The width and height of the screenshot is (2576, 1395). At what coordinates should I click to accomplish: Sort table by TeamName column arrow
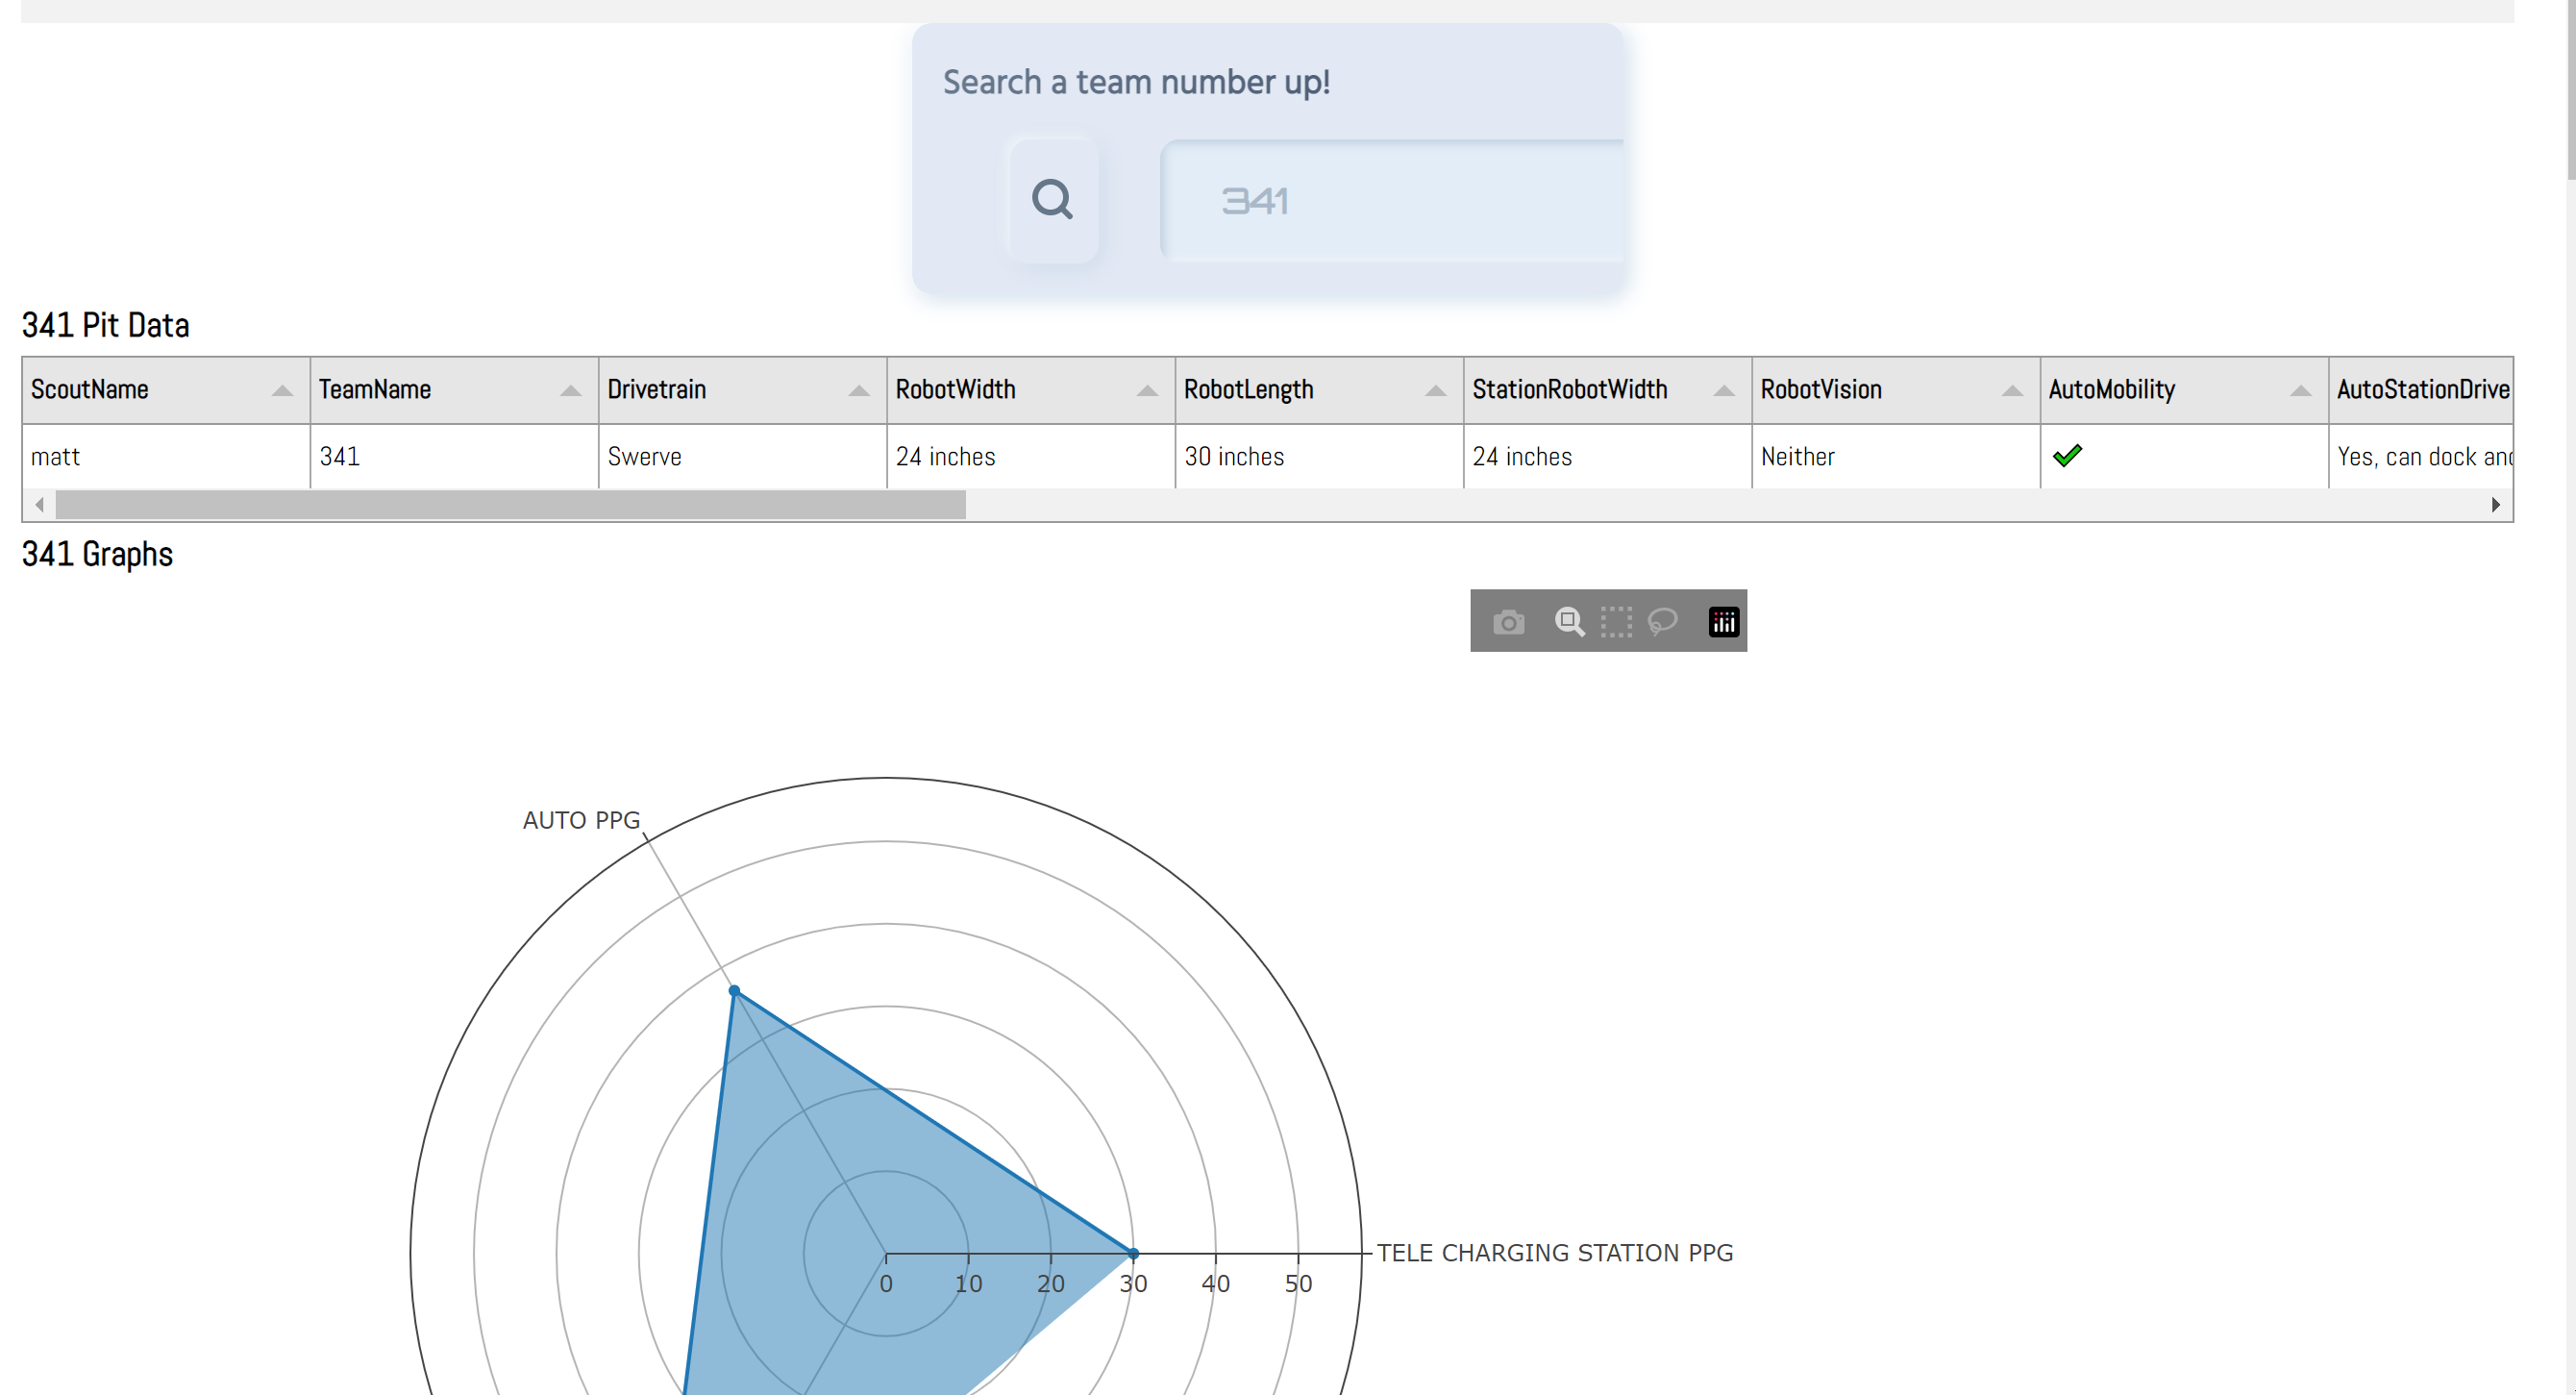click(x=570, y=390)
